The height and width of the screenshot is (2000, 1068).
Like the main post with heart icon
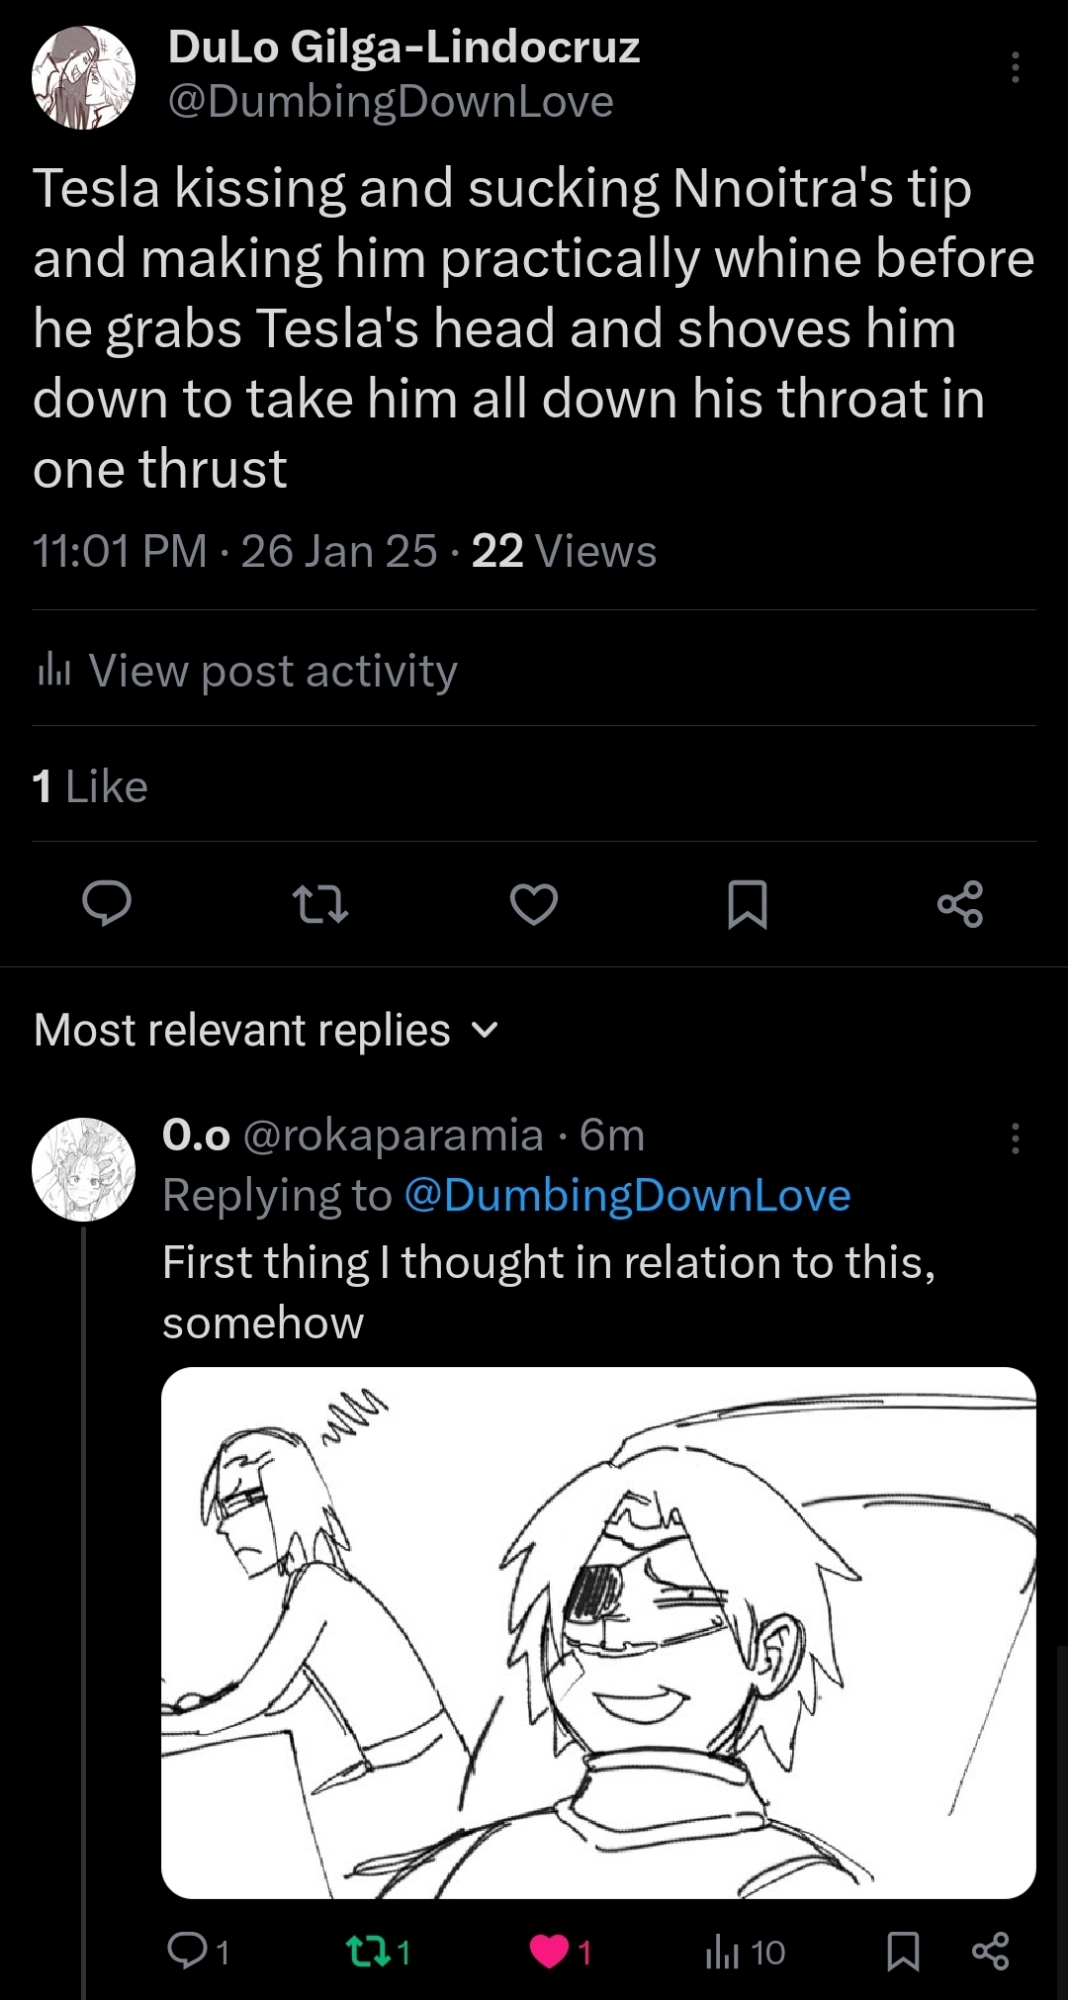534,904
